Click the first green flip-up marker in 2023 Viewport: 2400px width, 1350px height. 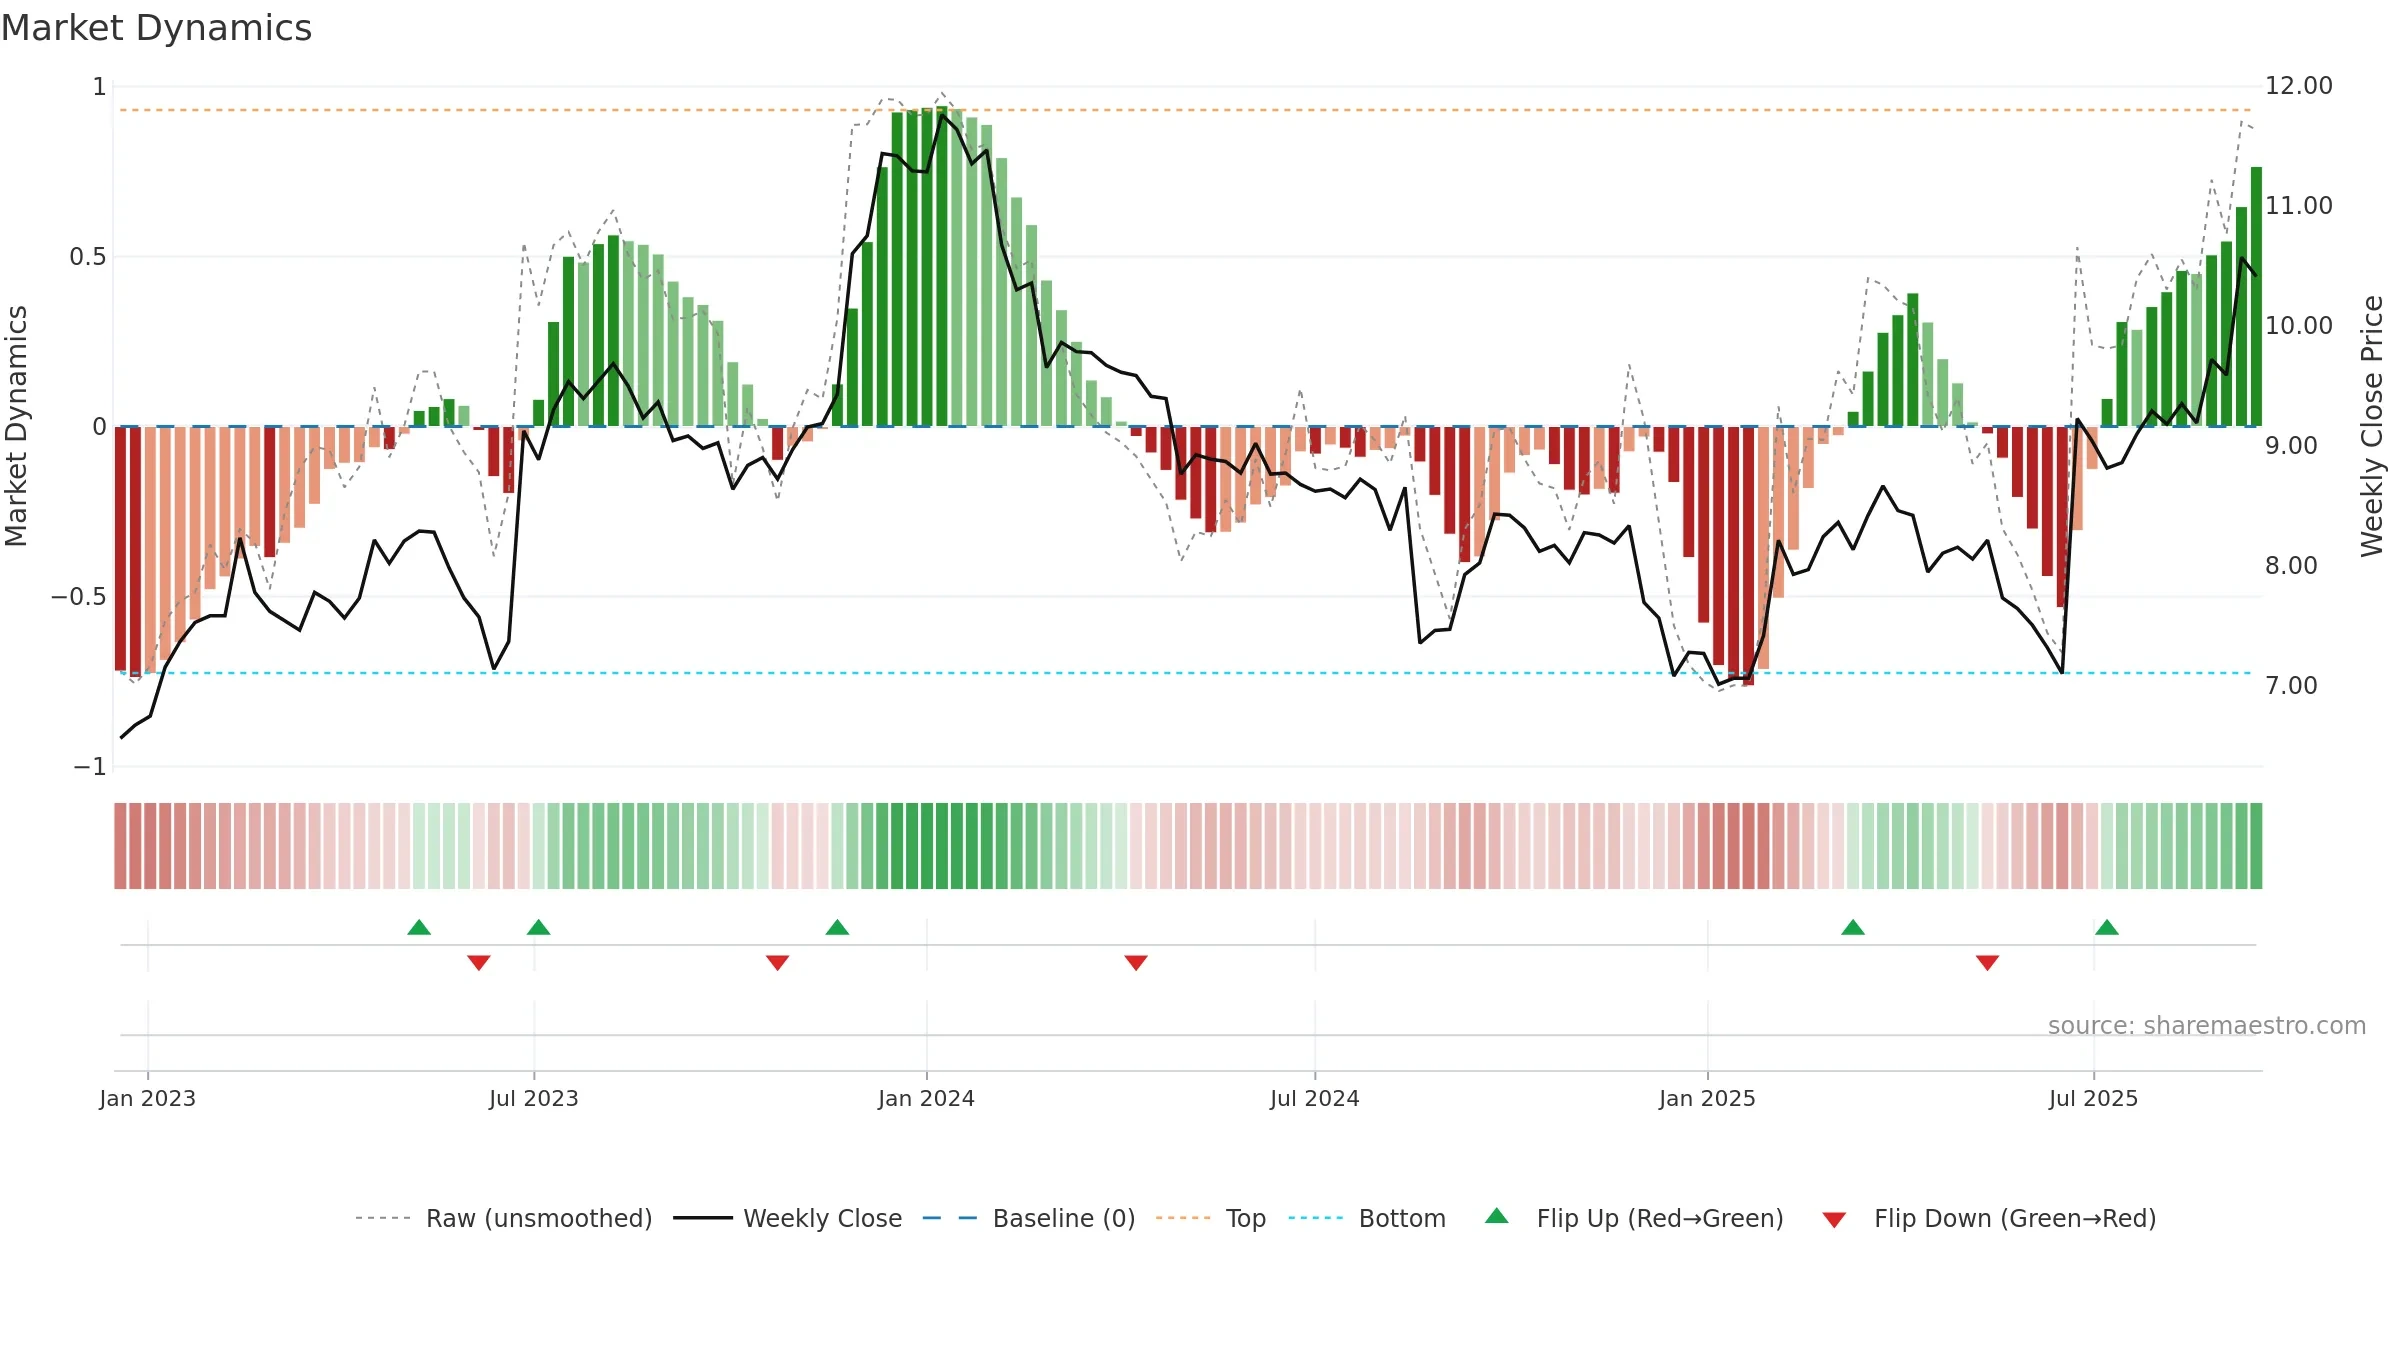419,927
